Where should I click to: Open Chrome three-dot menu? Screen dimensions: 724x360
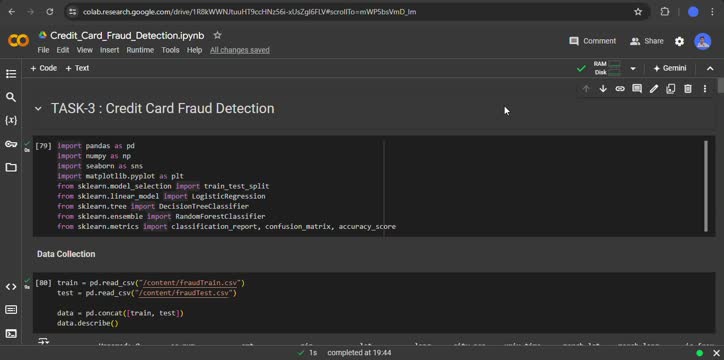tap(712, 12)
